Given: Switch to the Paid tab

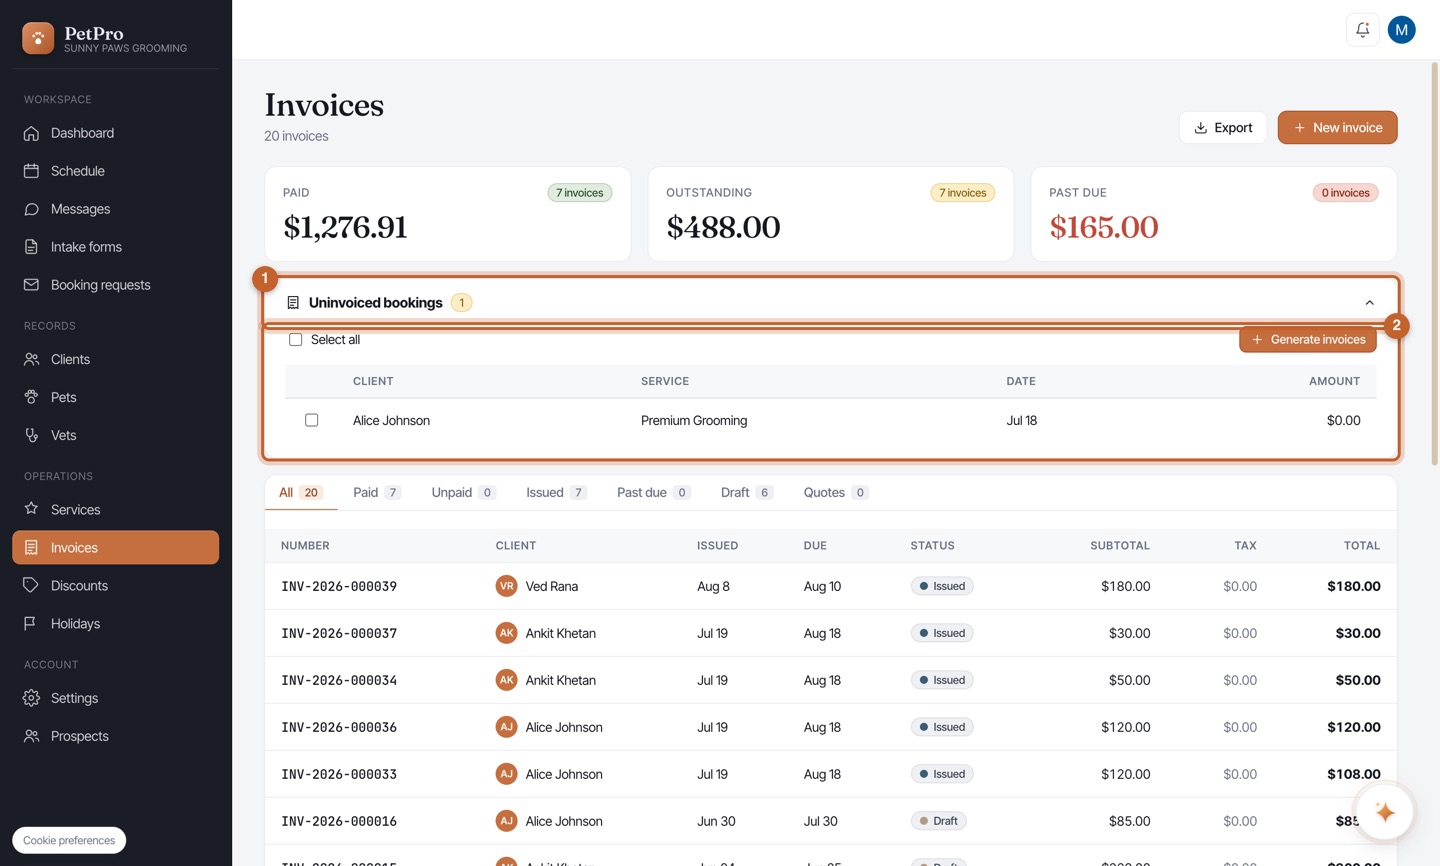Looking at the screenshot, I should point(377,492).
